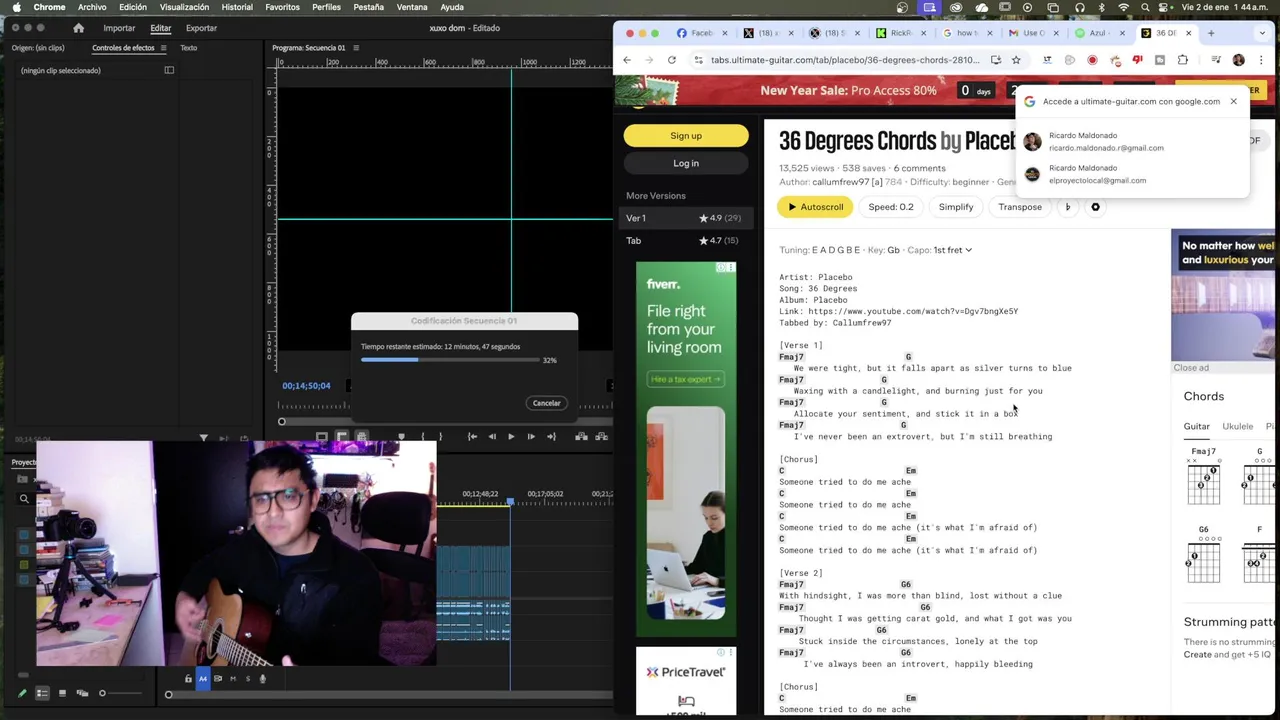Select the Guitar chords tab
The height and width of the screenshot is (720, 1280).
1197,427
